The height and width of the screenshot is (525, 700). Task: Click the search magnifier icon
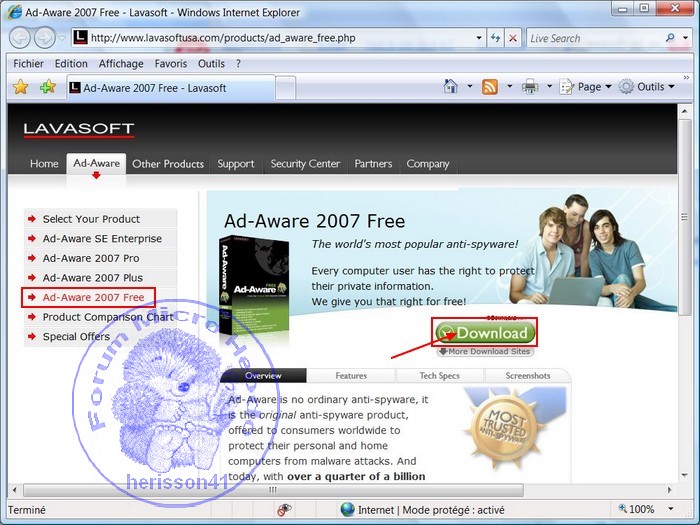point(670,38)
